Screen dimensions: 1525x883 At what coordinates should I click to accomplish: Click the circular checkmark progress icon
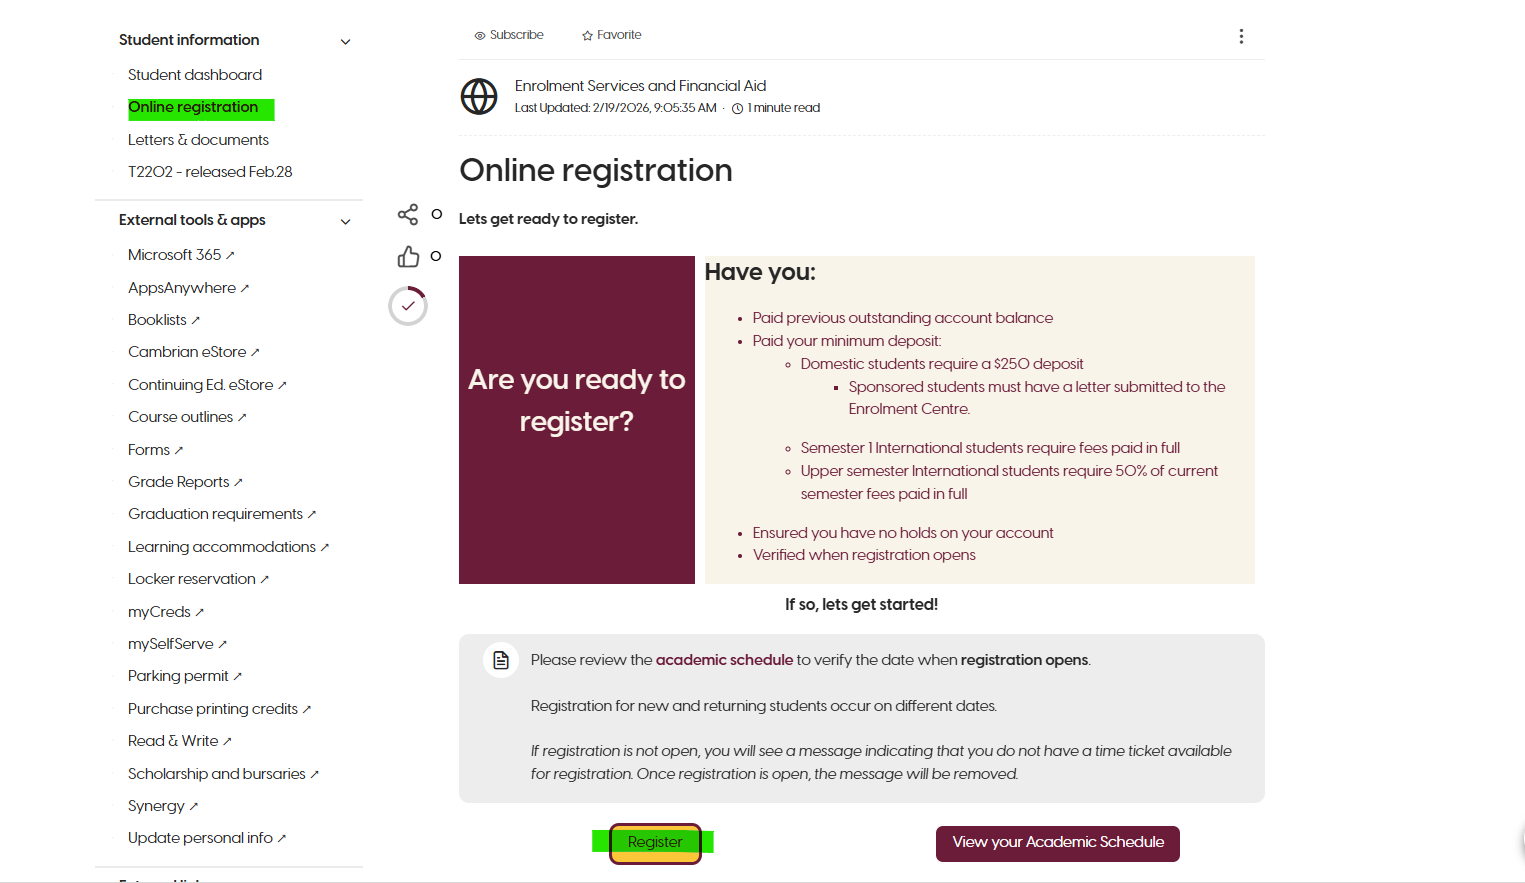(408, 306)
